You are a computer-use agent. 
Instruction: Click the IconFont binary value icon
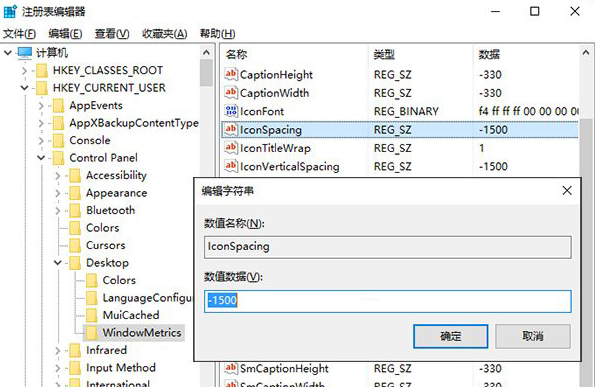tap(231, 111)
